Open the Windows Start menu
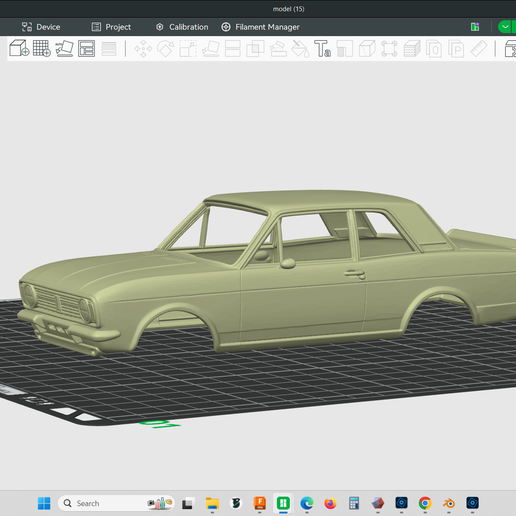The width and height of the screenshot is (516, 516). point(44,503)
